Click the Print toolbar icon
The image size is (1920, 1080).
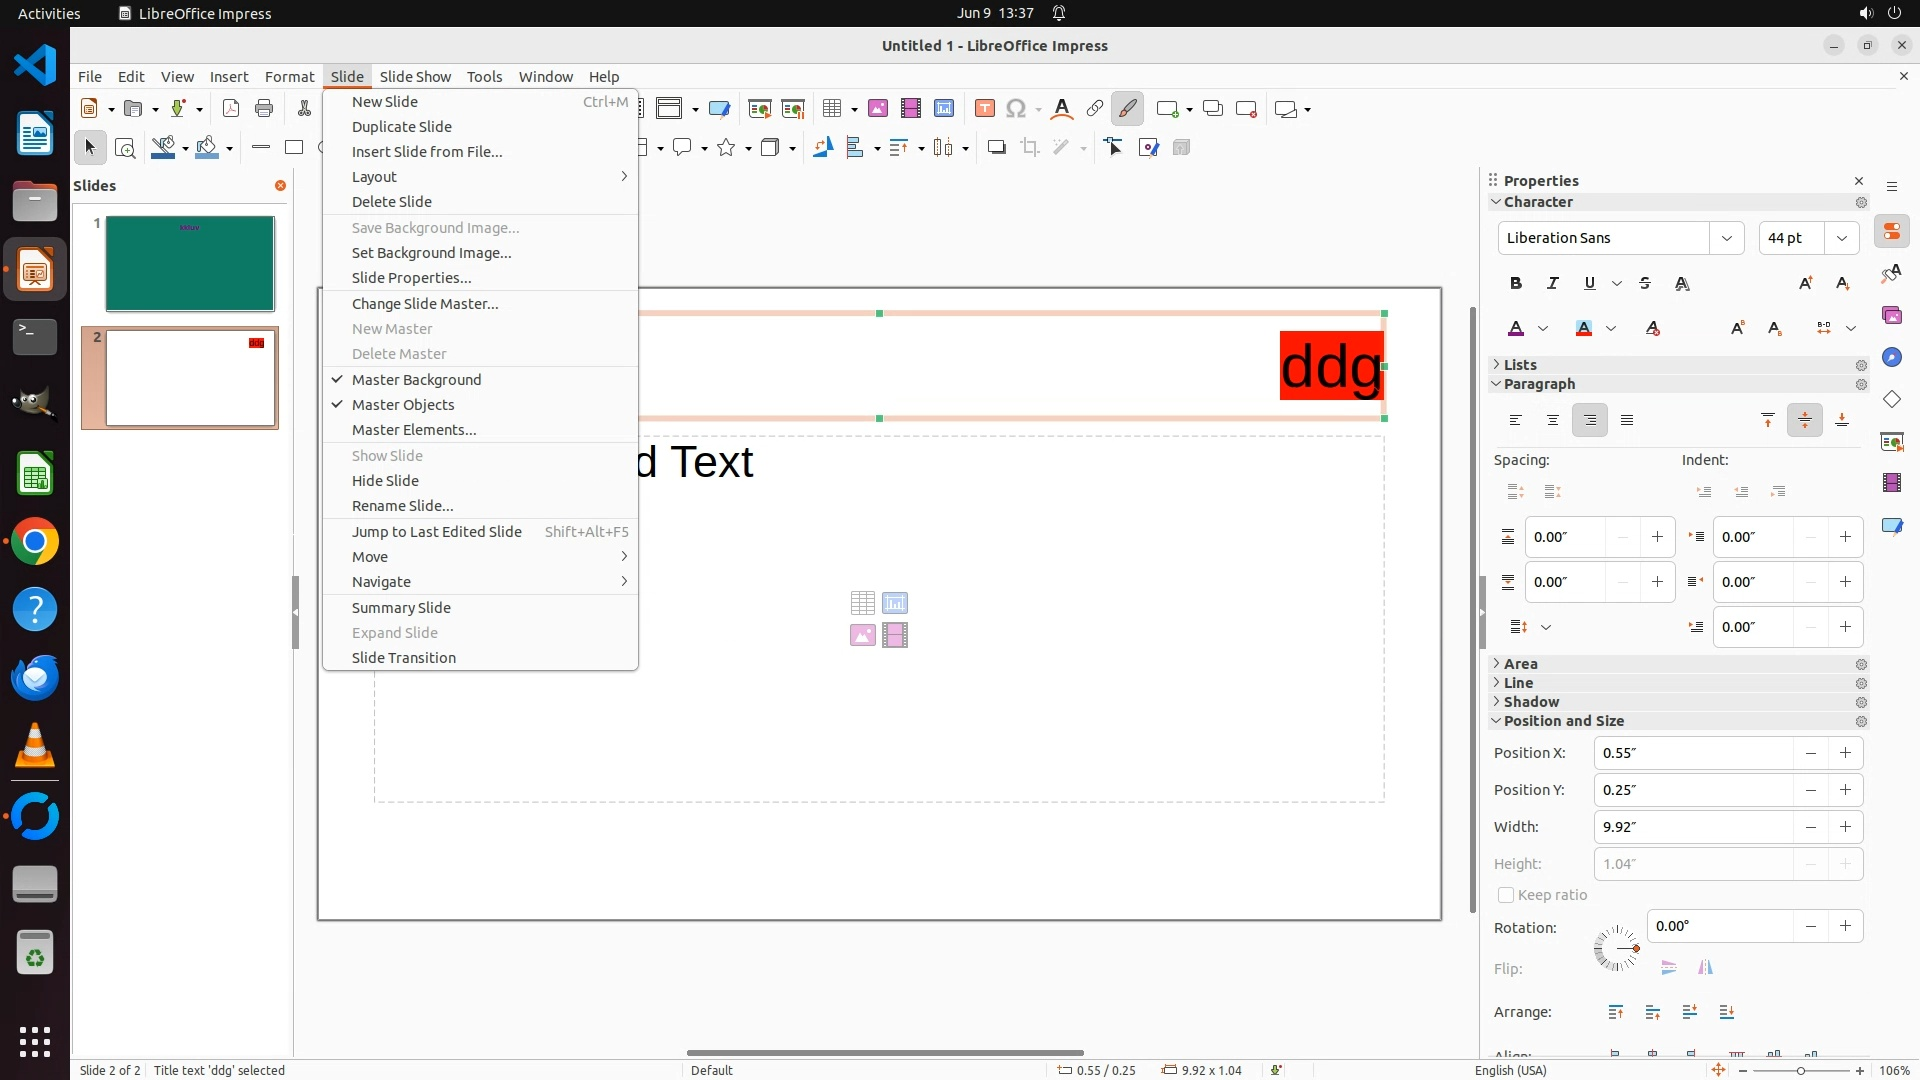pos(264,109)
